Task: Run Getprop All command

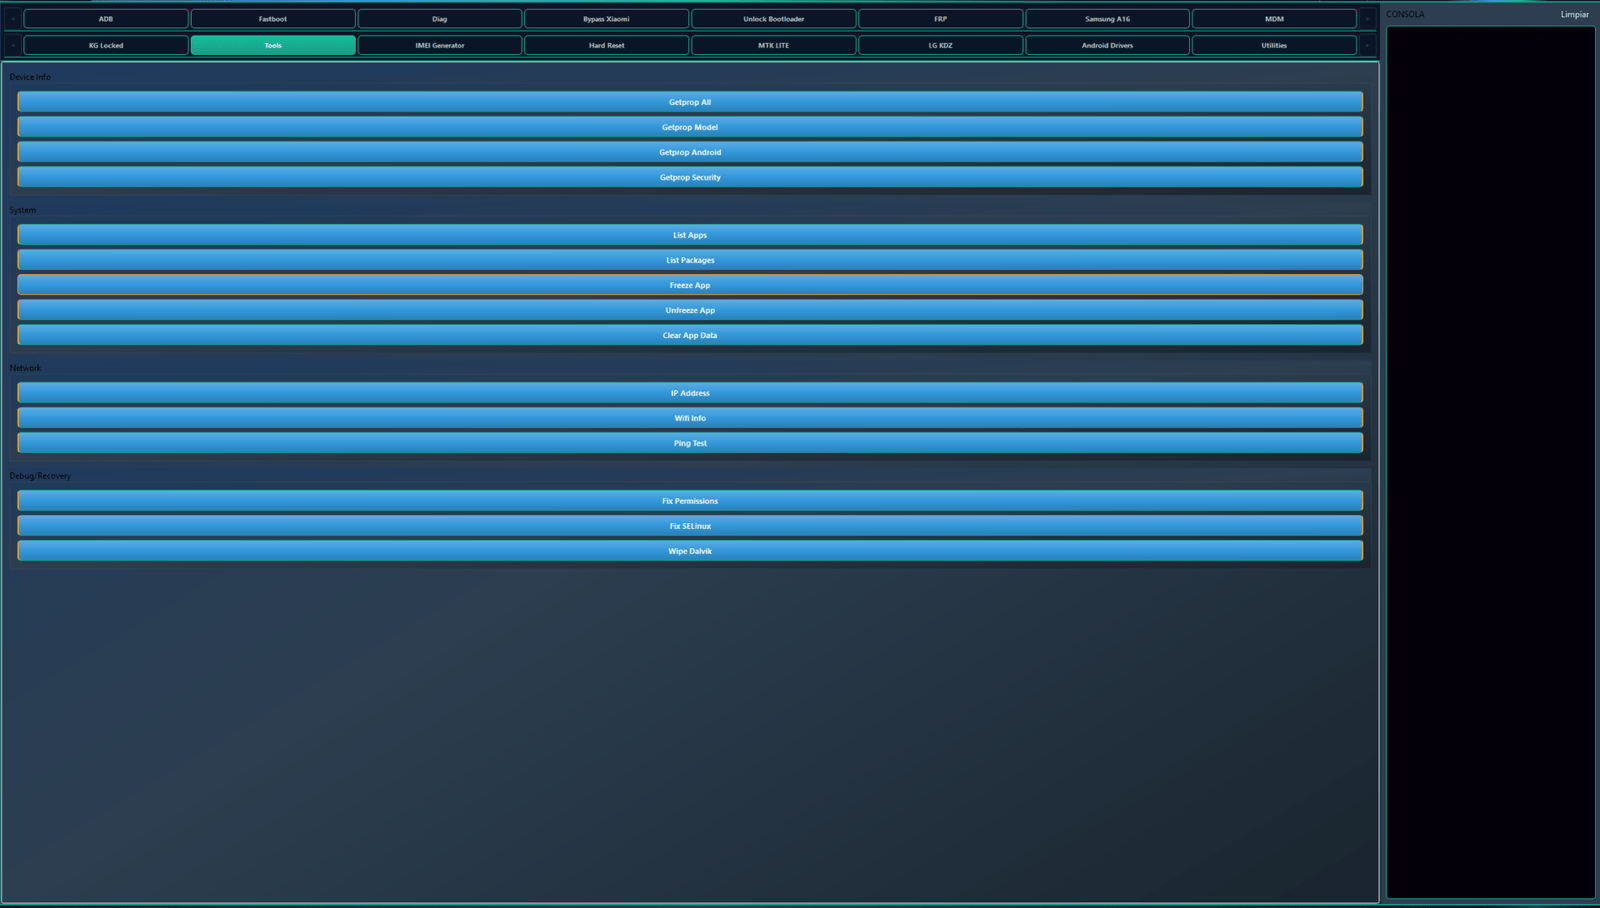Action: [689, 102]
